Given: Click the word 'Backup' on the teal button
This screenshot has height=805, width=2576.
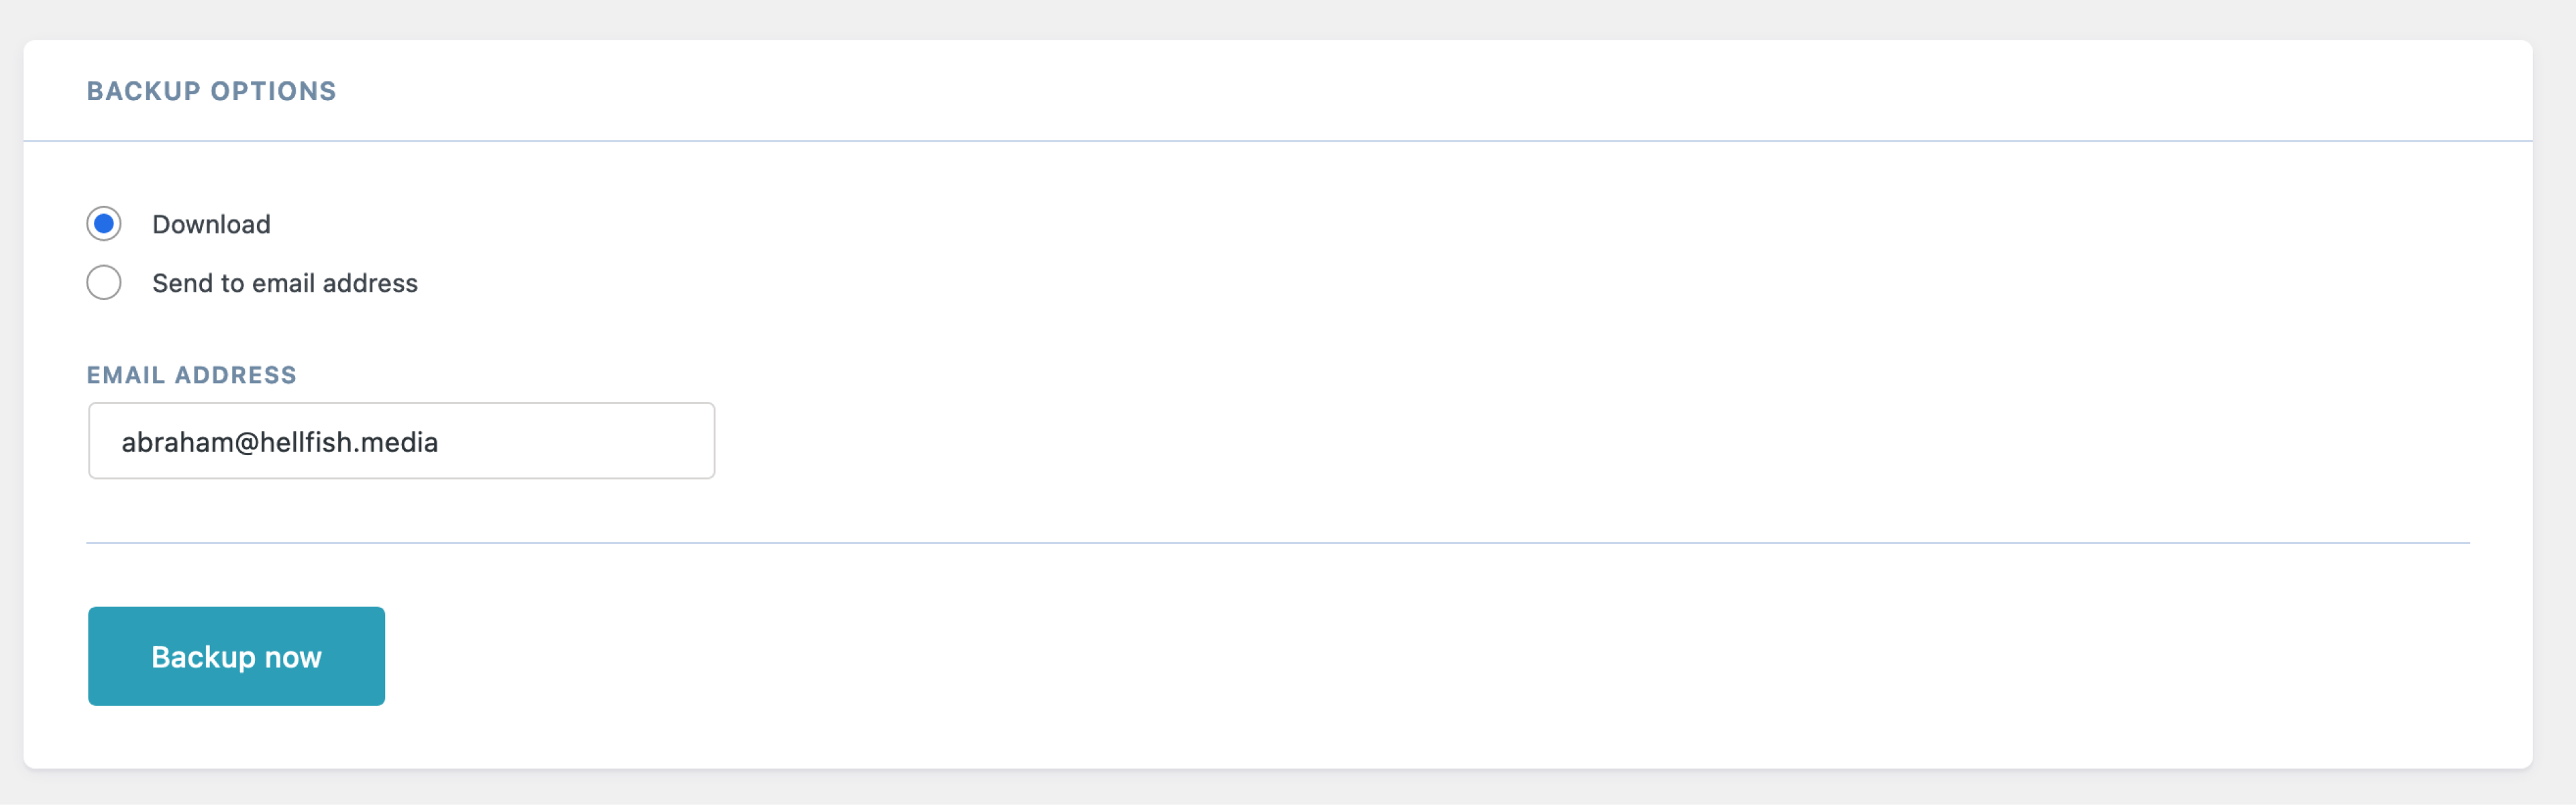Looking at the screenshot, I should 203,658.
